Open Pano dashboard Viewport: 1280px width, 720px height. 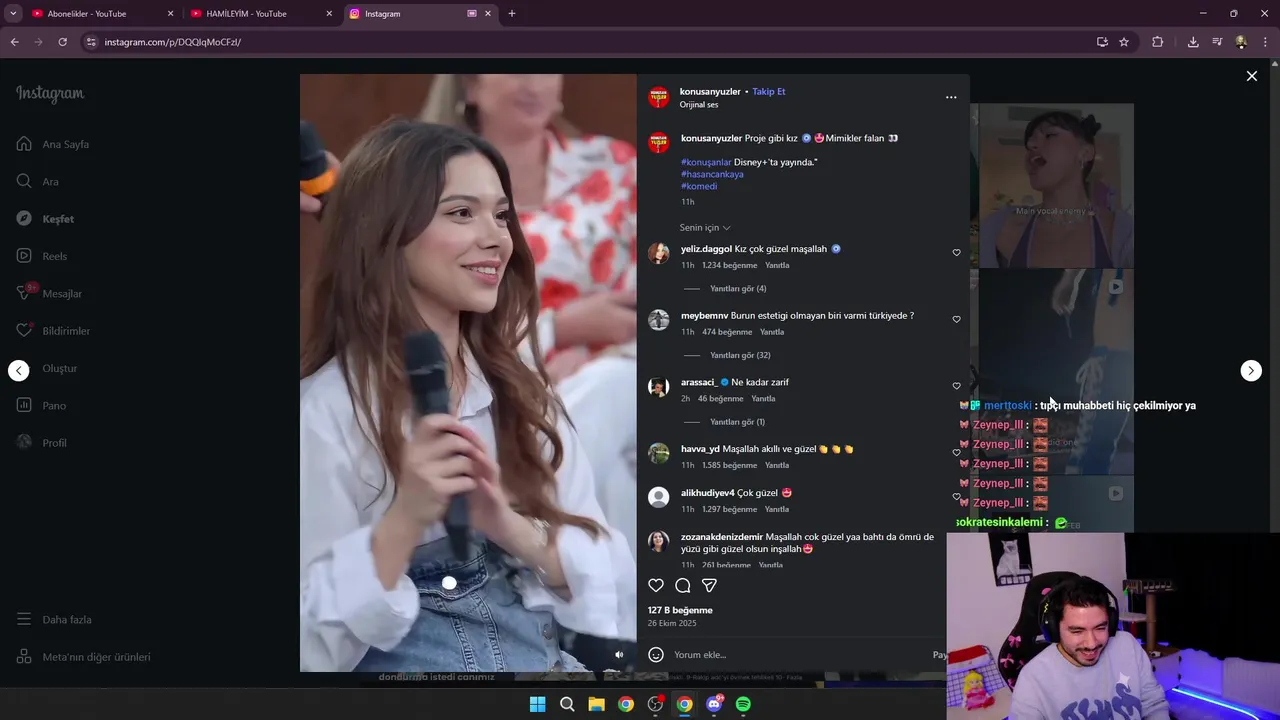pos(41,405)
